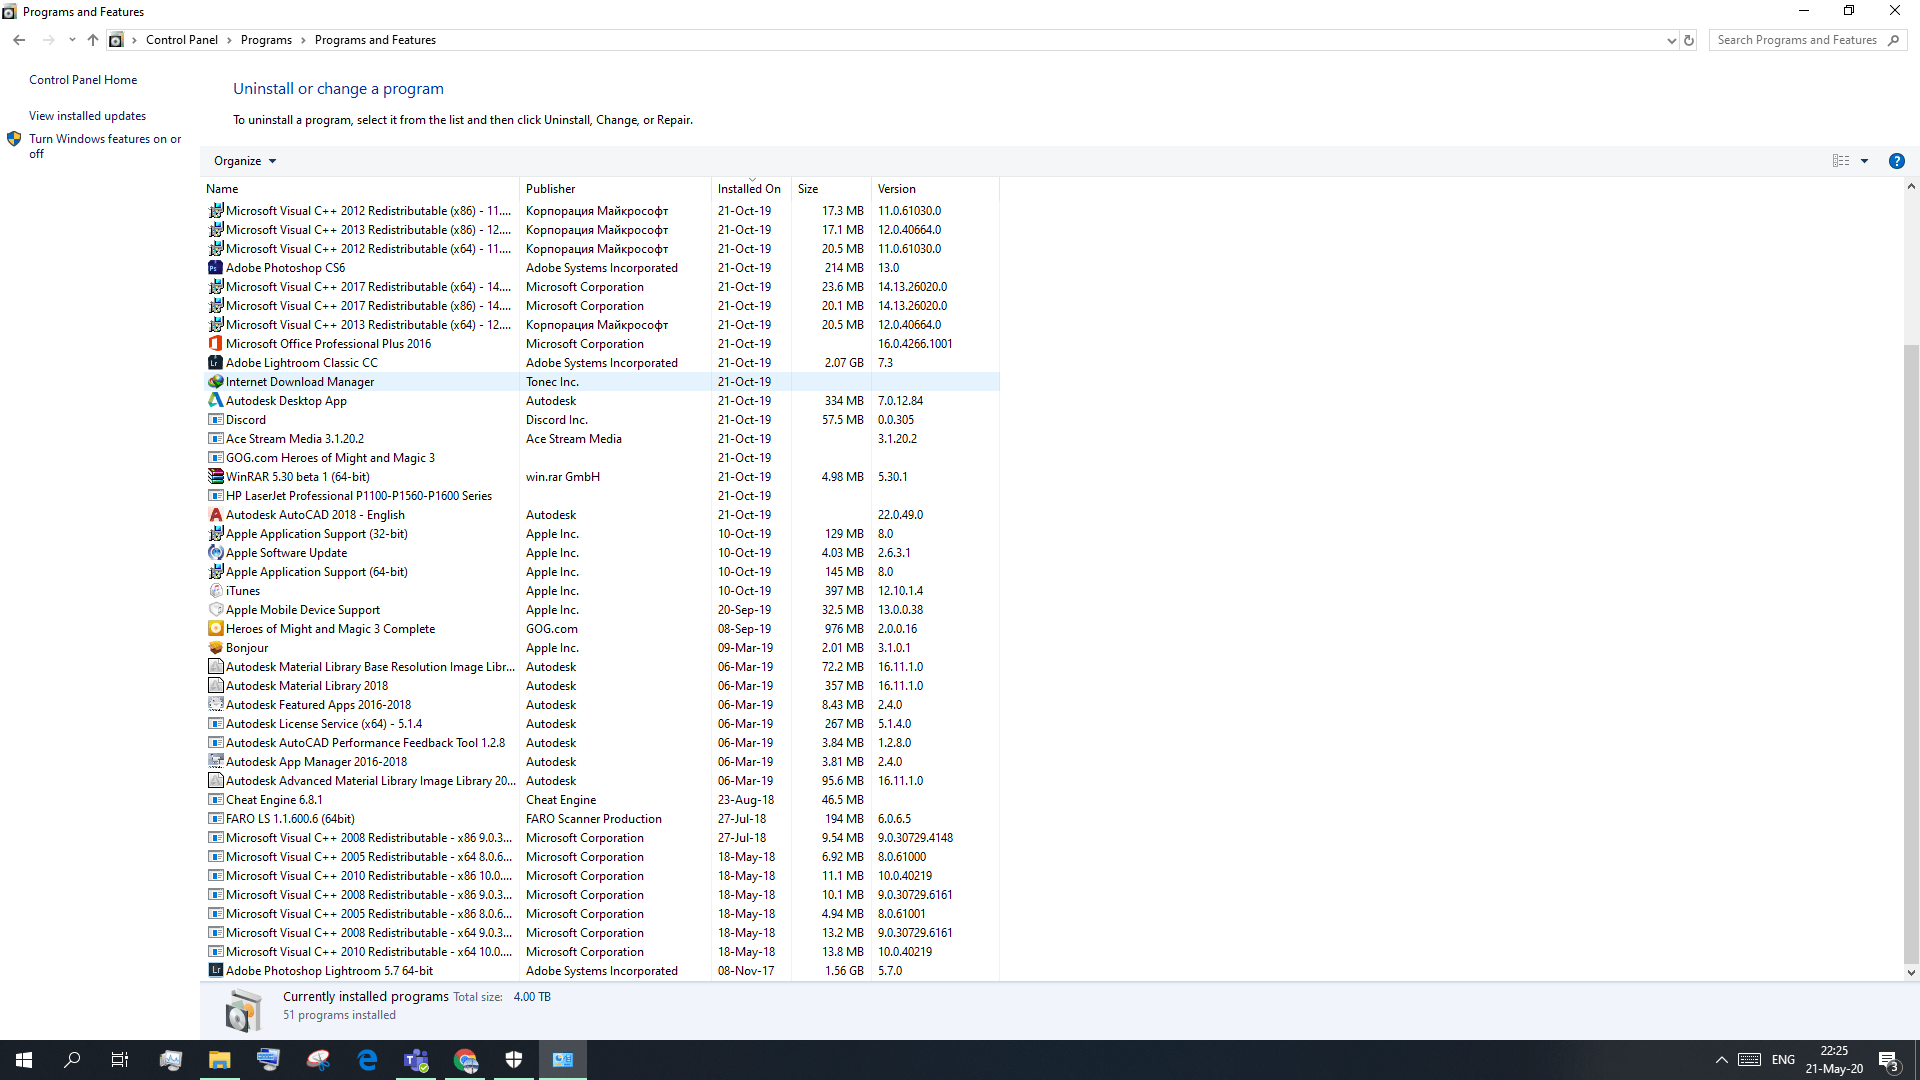Select HP LaserJet Professional P1100-P1560-P1600 Series
The height and width of the screenshot is (1080, 1920).
click(x=600, y=496)
